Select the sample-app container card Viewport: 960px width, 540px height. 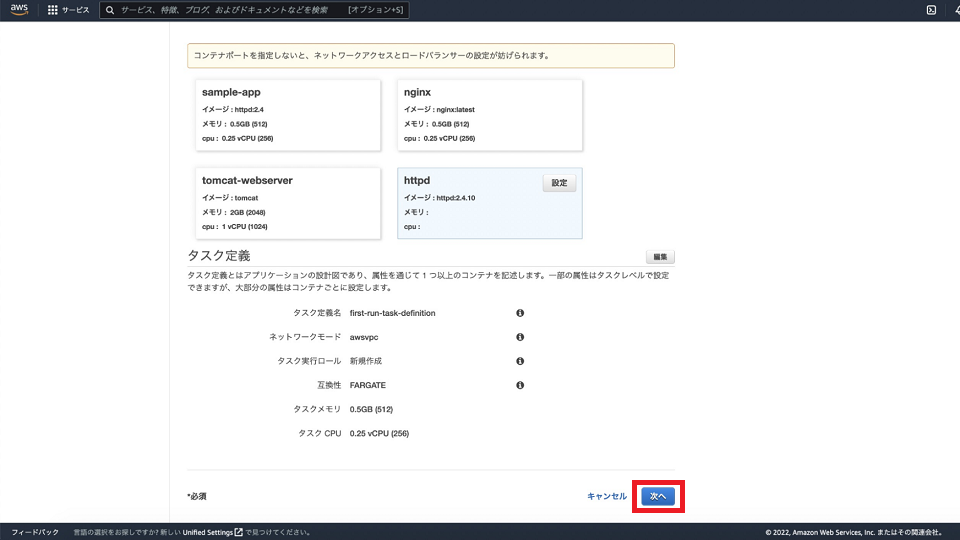click(288, 115)
